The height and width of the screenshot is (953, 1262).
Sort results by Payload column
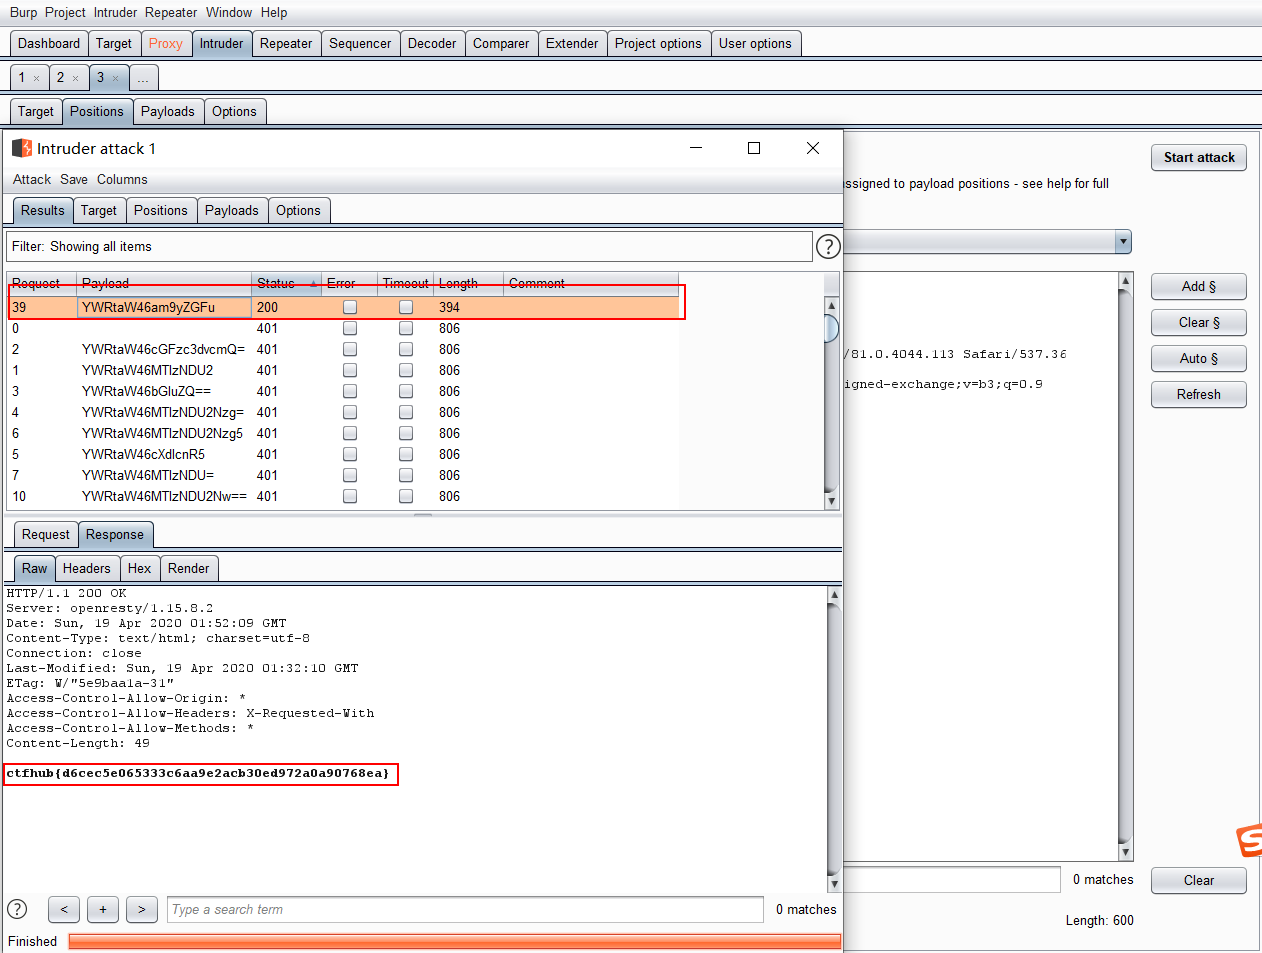(x=164, y=283)
